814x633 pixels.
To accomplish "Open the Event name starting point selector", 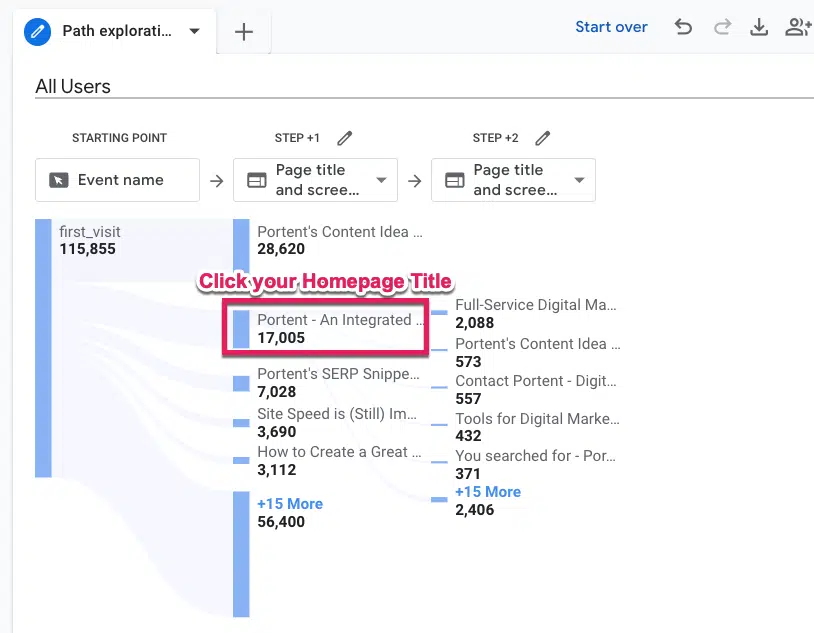I will (117, 180).
